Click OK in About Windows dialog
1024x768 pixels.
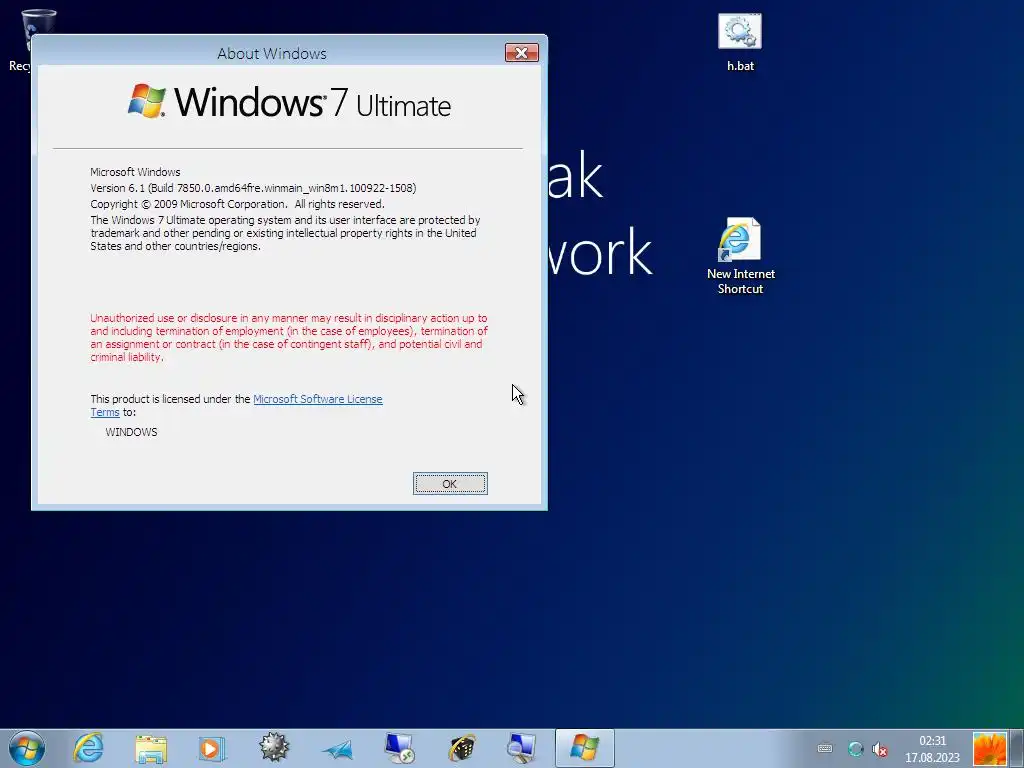[x=450, y=484]
